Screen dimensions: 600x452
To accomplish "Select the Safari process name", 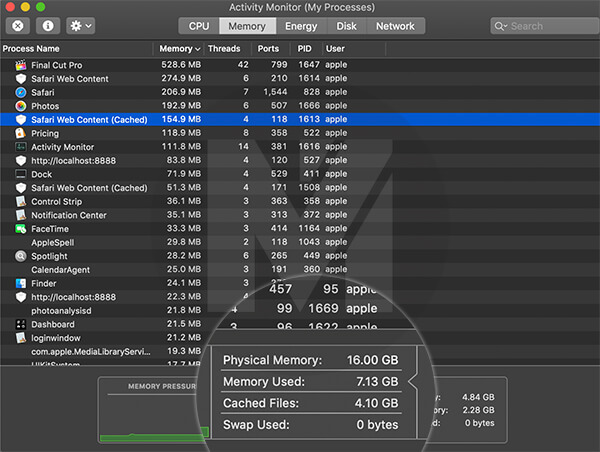I will click(x=43, y=92).
